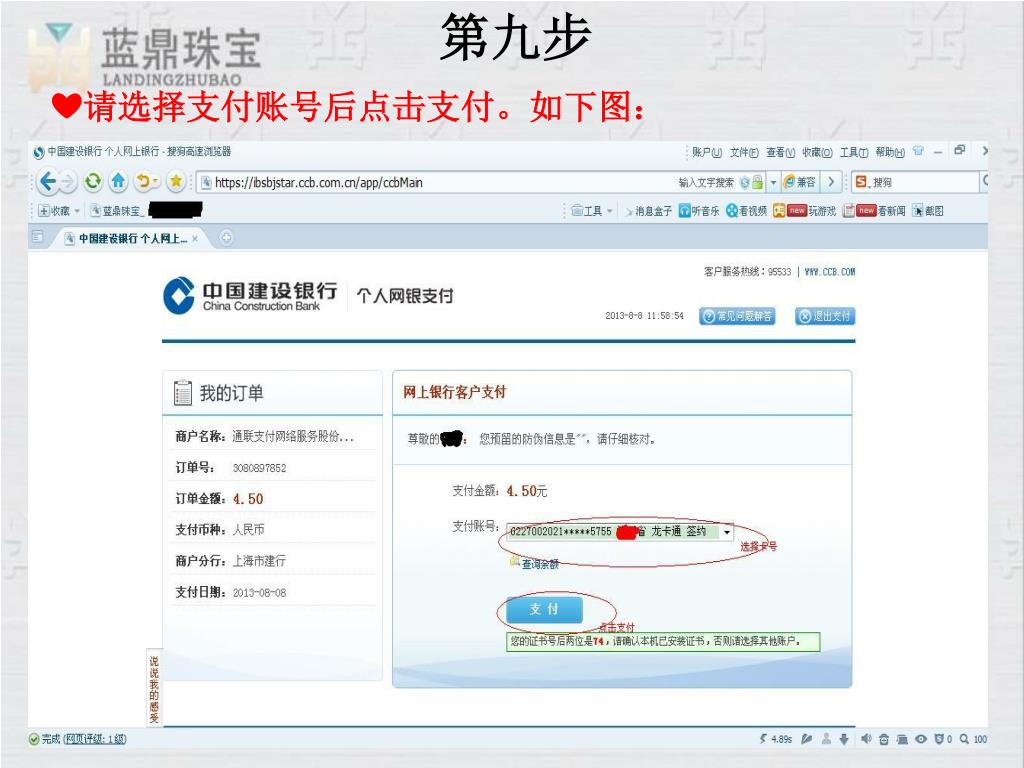Click the go arrow next to 兼容

pyautogui.click(x=831, y=182)
